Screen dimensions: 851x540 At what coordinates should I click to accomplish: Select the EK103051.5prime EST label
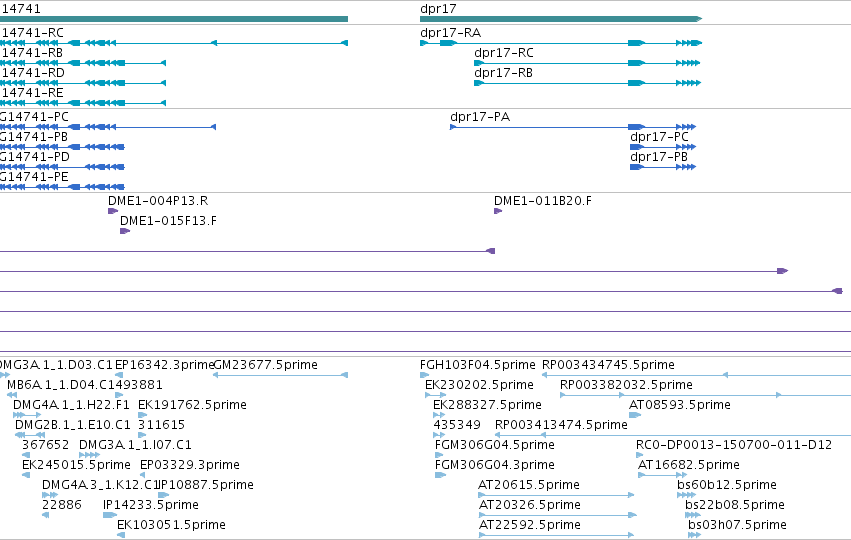coord(172,526)
